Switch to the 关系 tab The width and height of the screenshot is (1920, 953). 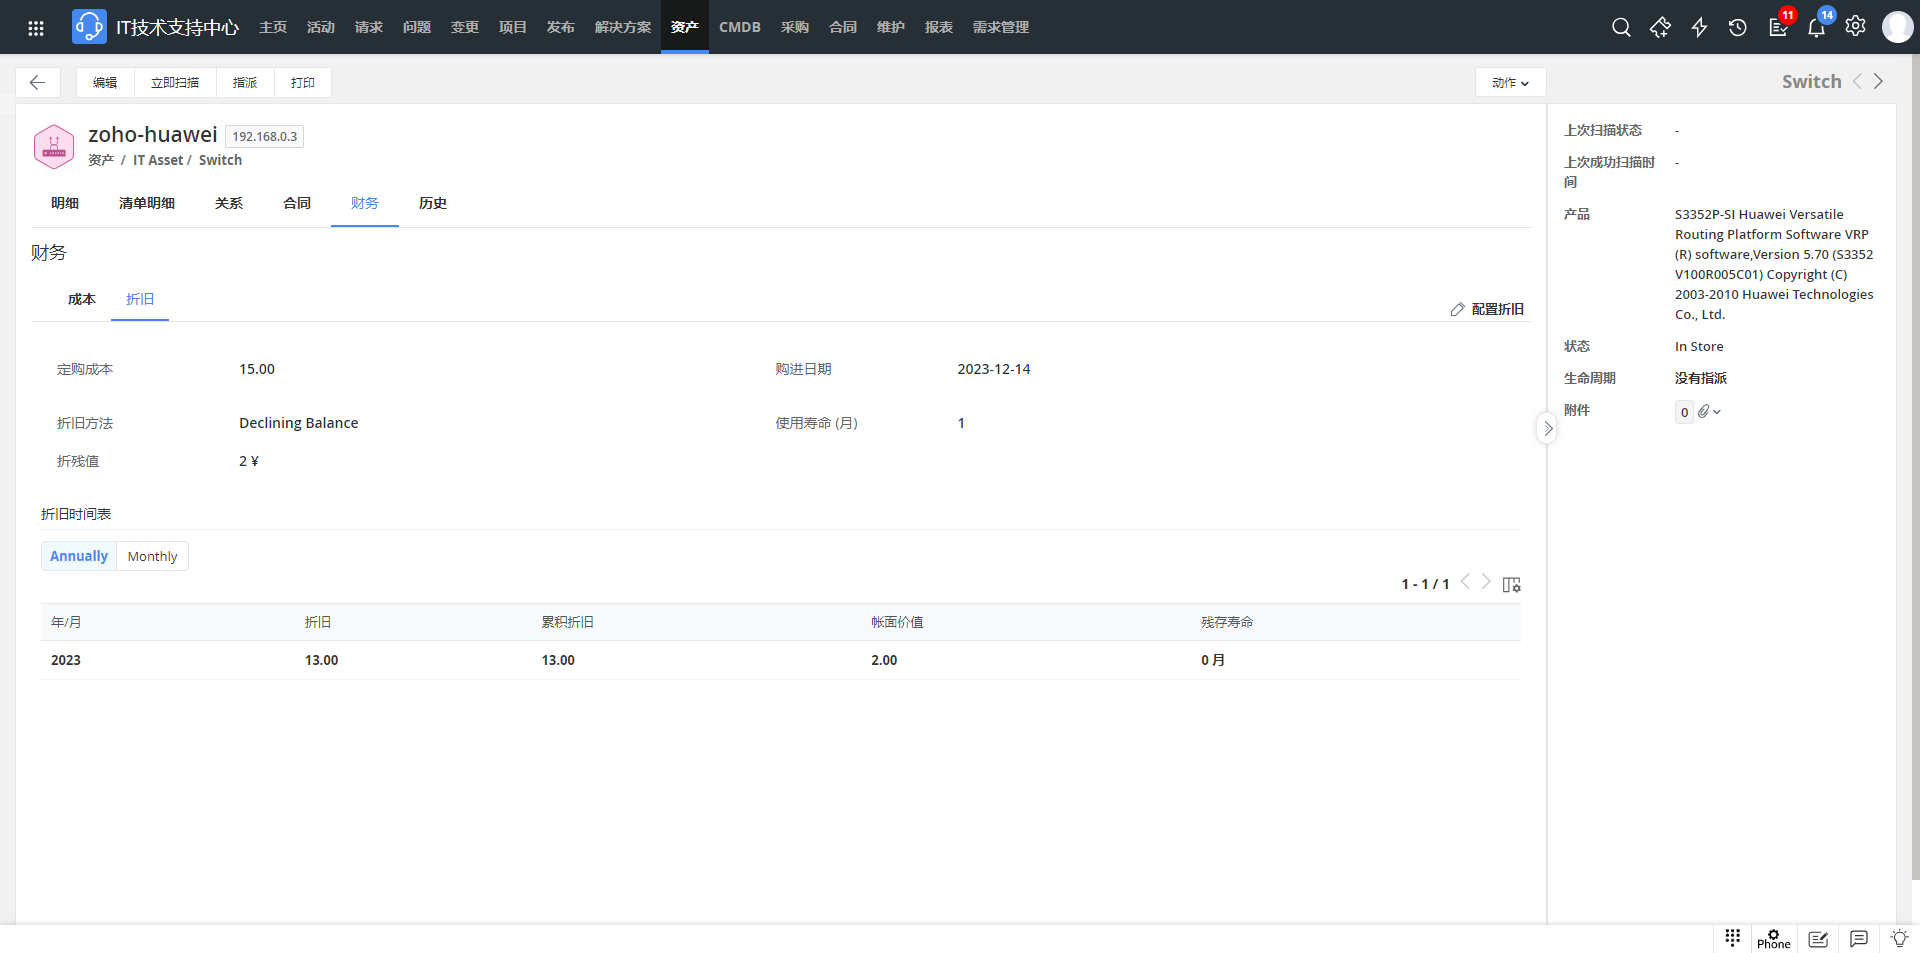coord(229,203)
